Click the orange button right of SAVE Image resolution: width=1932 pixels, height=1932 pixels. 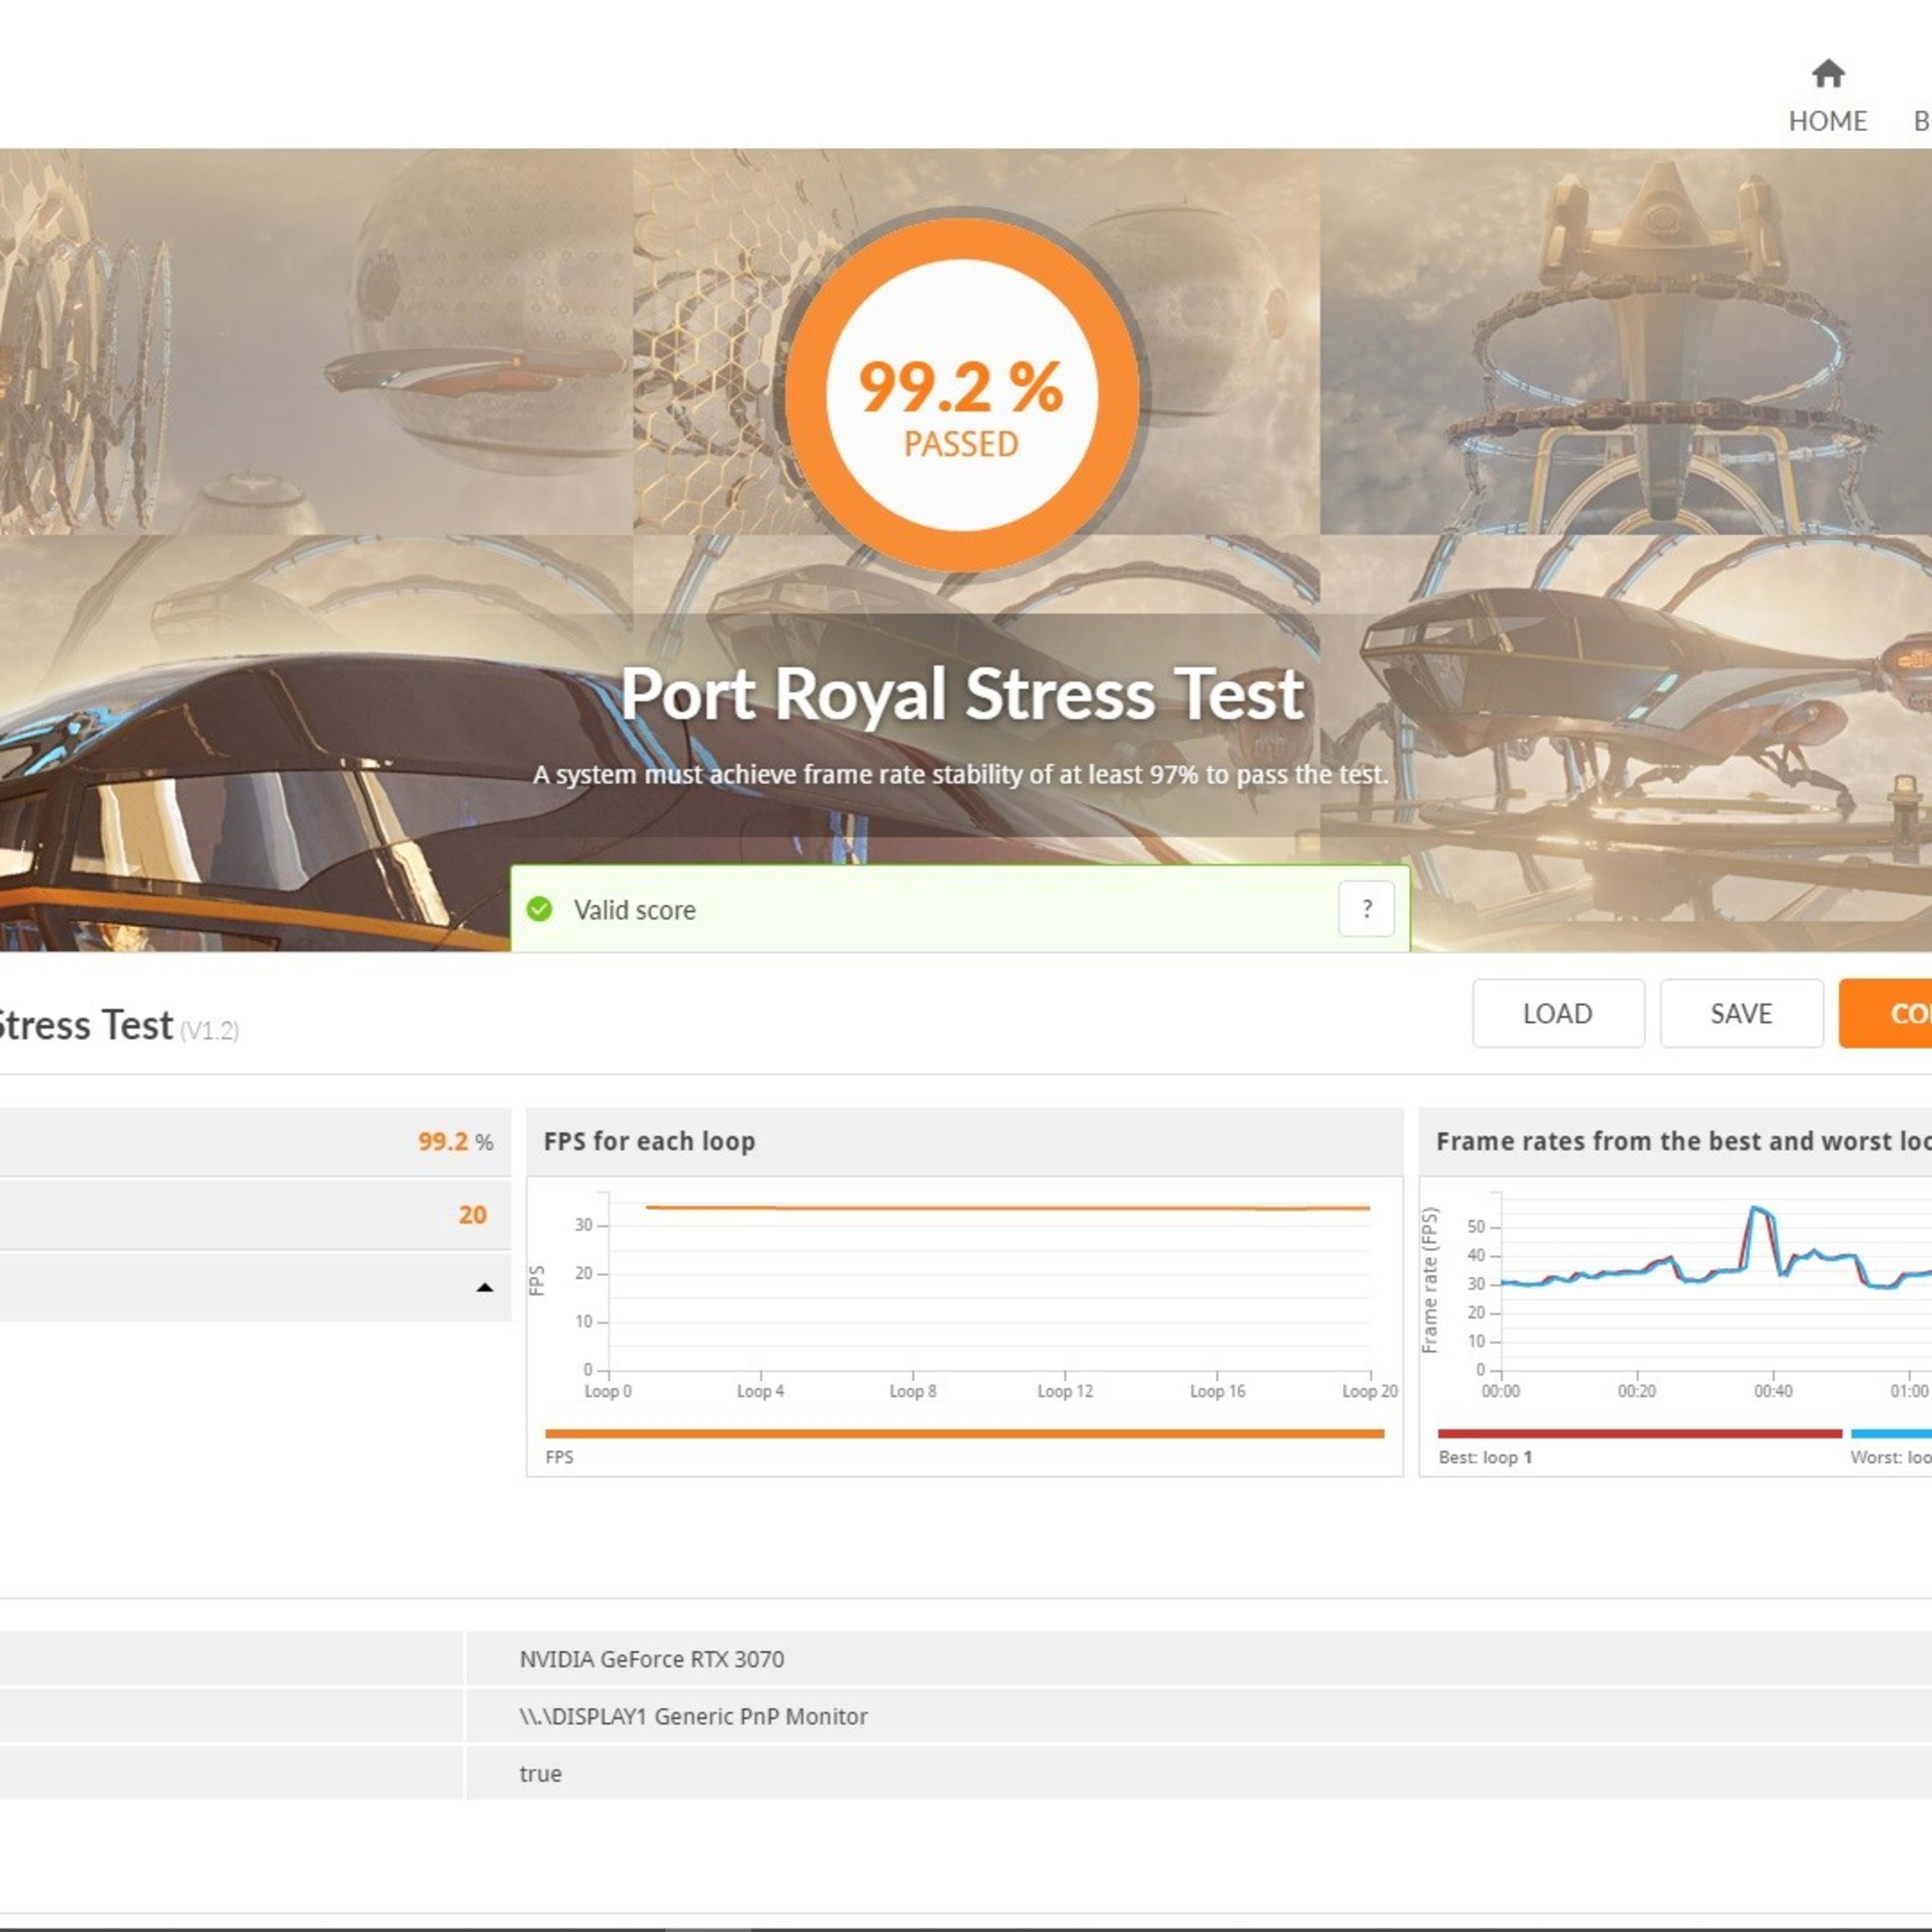1886,1013
